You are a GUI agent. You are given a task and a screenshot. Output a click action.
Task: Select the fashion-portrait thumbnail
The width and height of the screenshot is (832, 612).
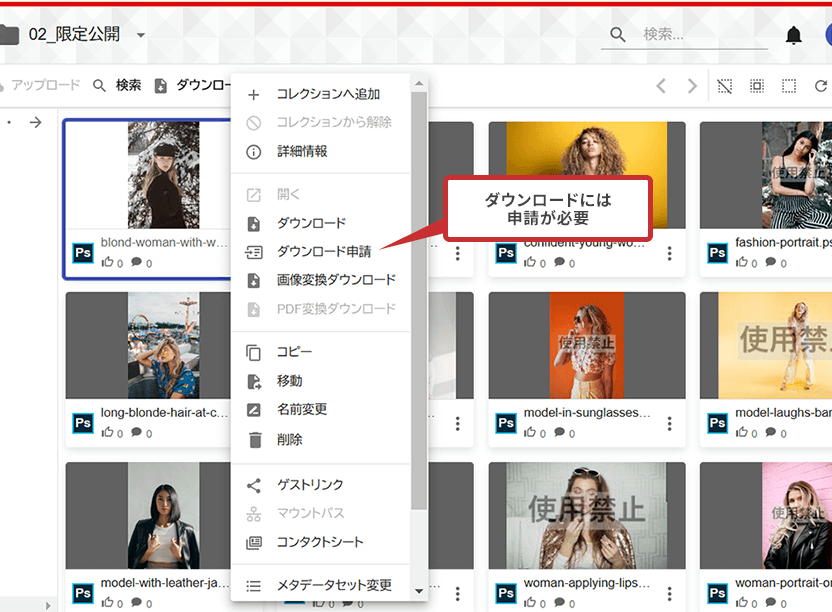[766, 175]
